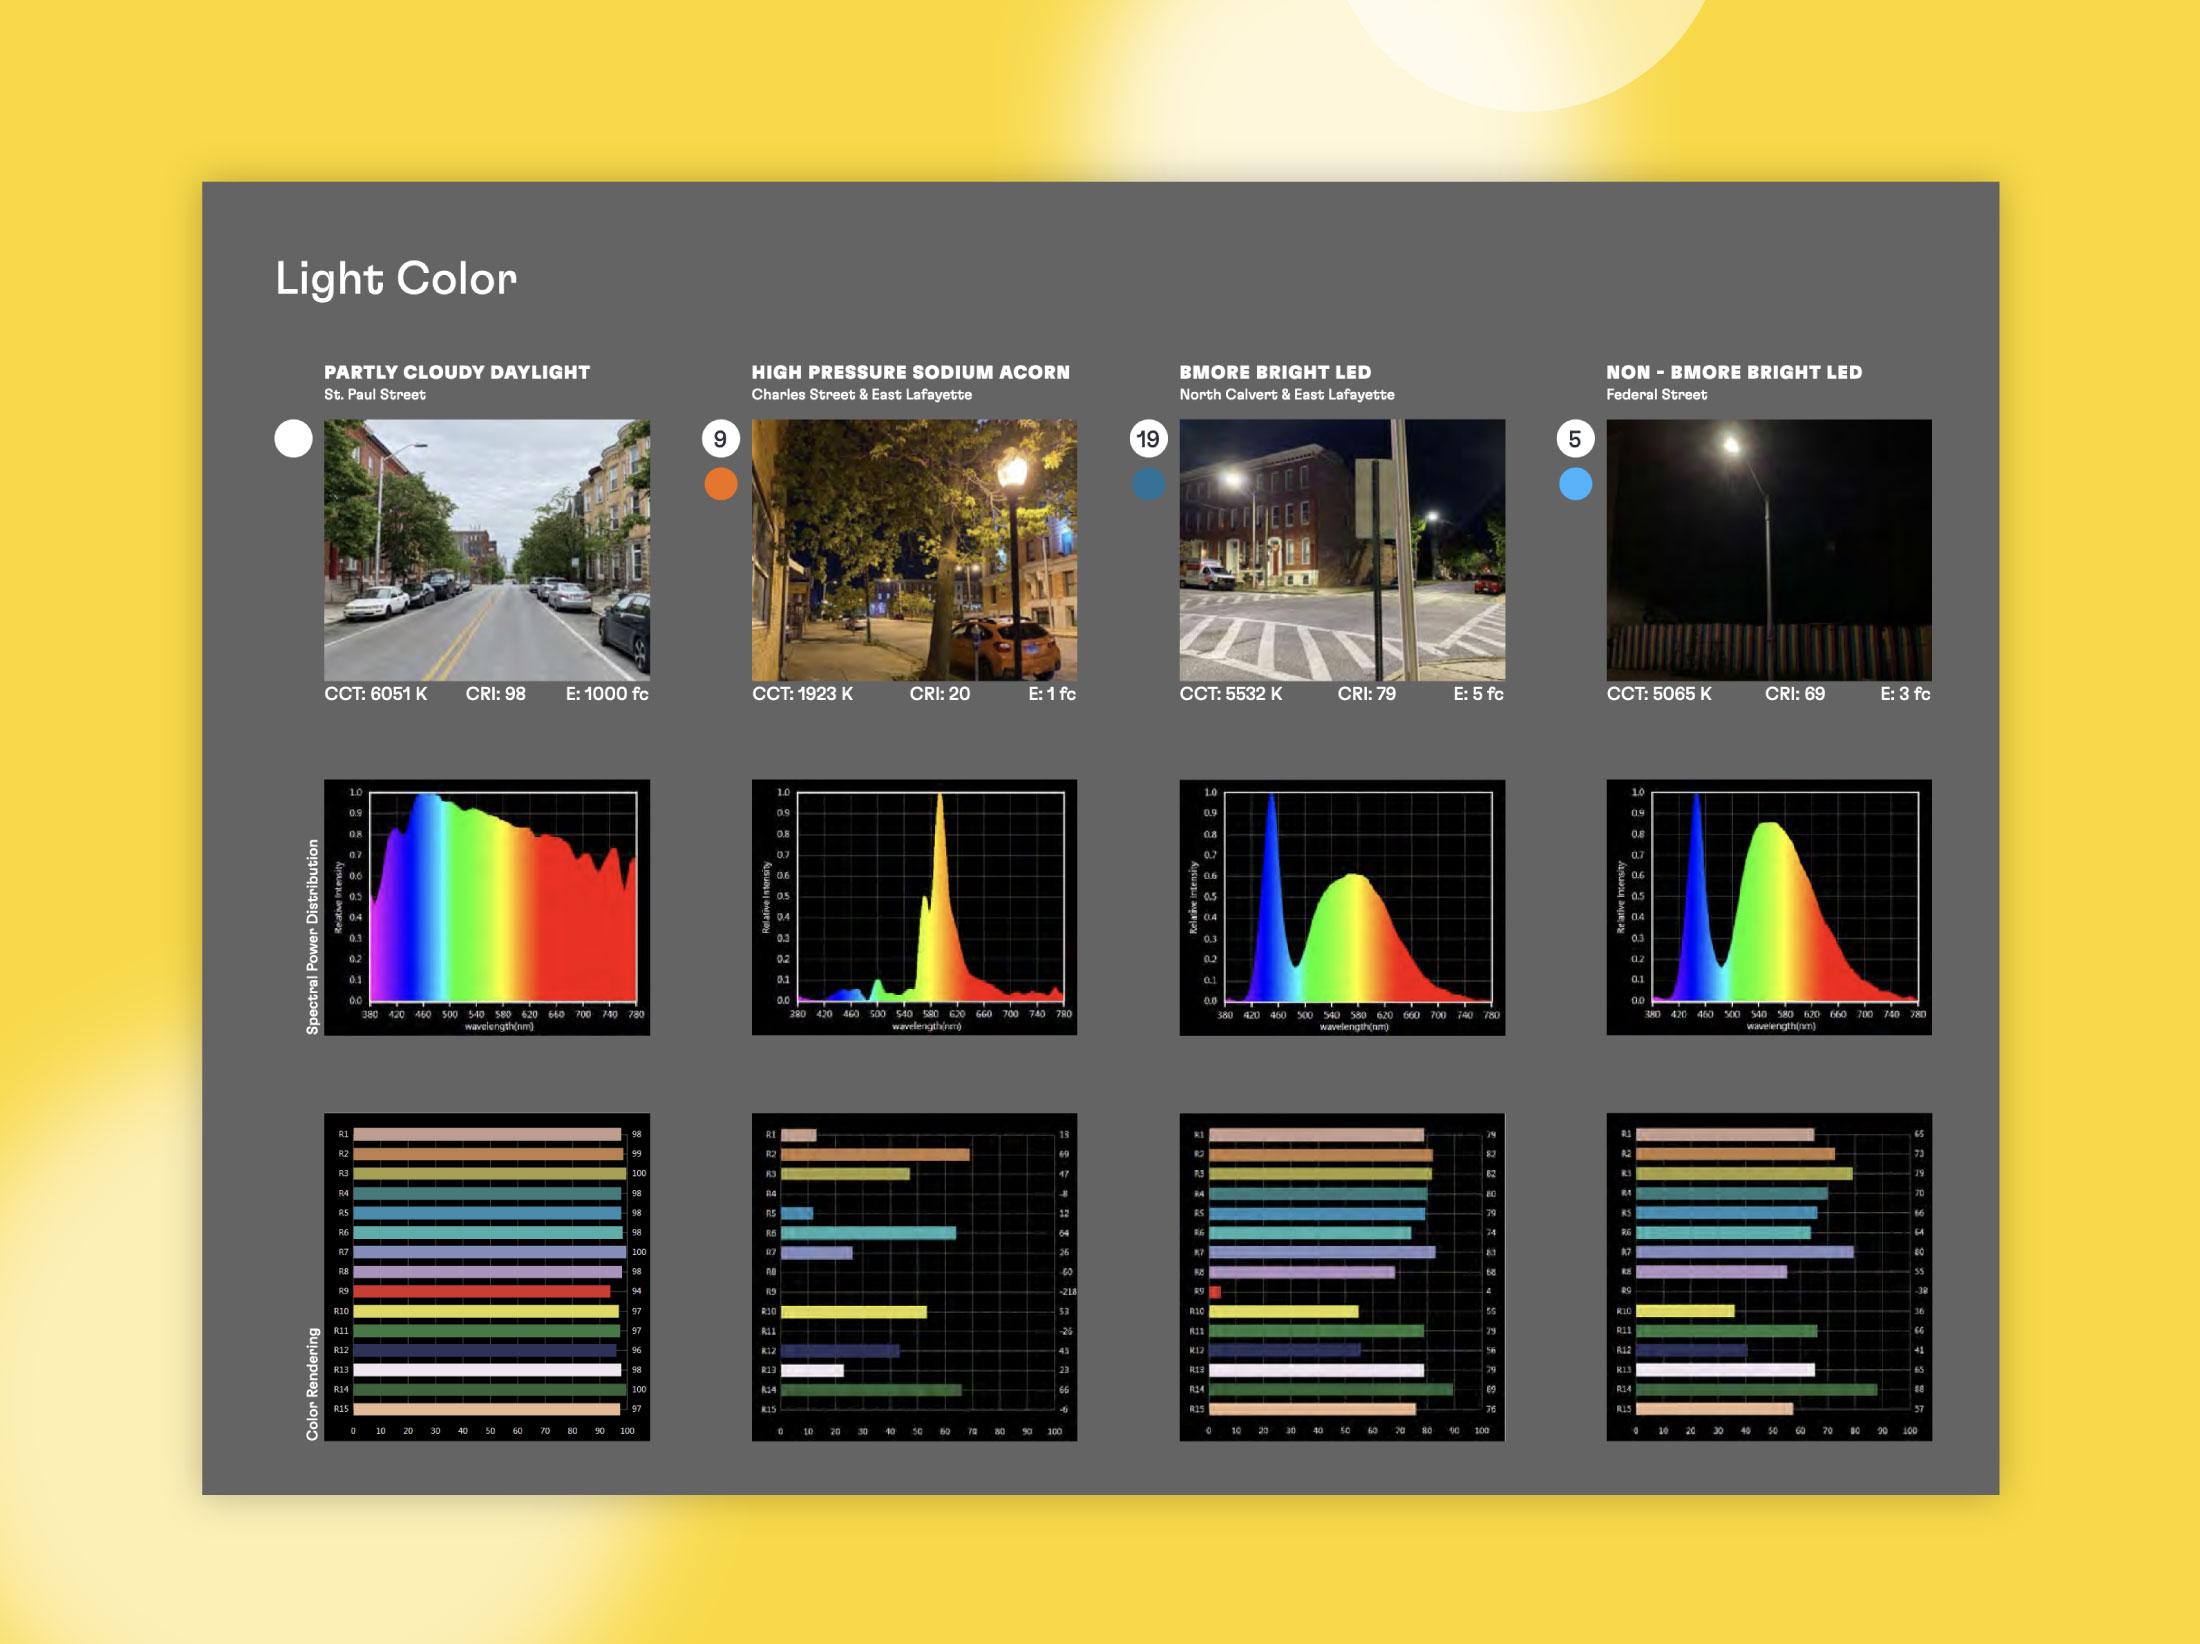Click the Non-Bmore LED color rendering chart
This screenshot has width=2200, height=1644.
click(x=1768, y=1276)
